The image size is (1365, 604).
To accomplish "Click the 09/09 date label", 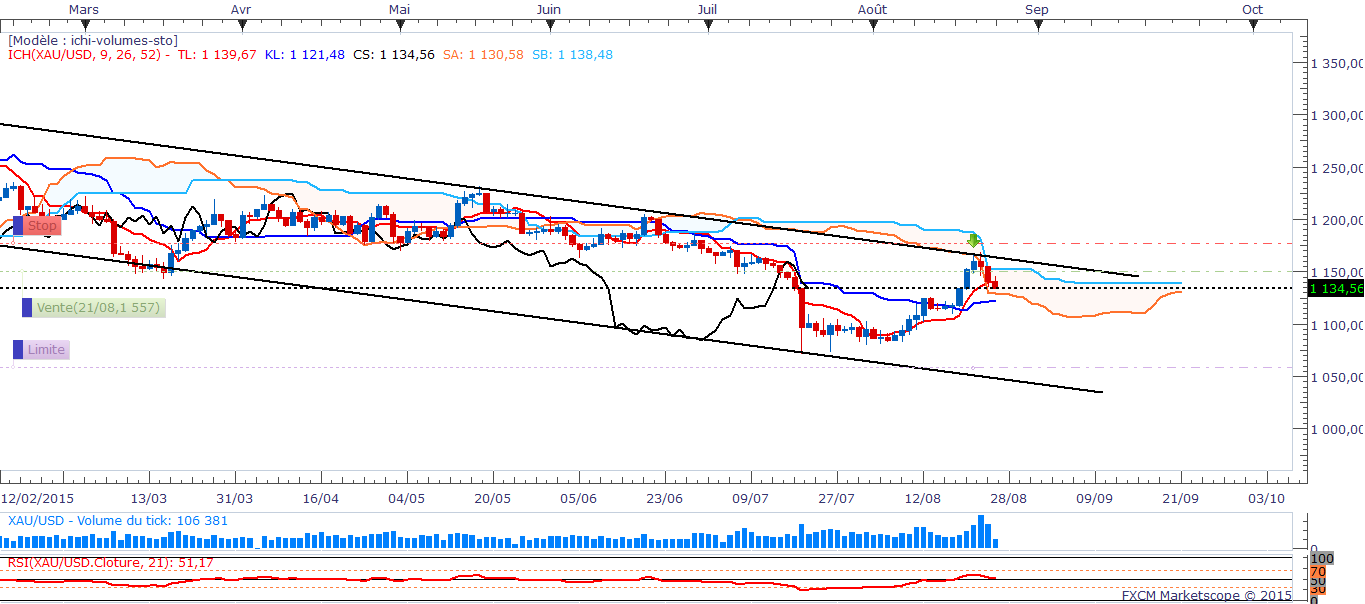I will coord(1094,497).
